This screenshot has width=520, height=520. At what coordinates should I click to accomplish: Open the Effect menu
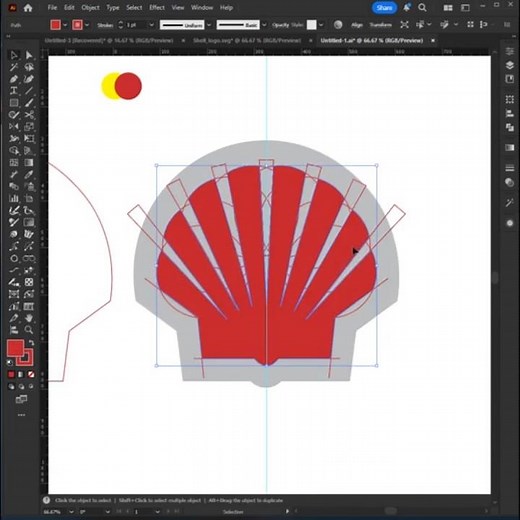157,8
